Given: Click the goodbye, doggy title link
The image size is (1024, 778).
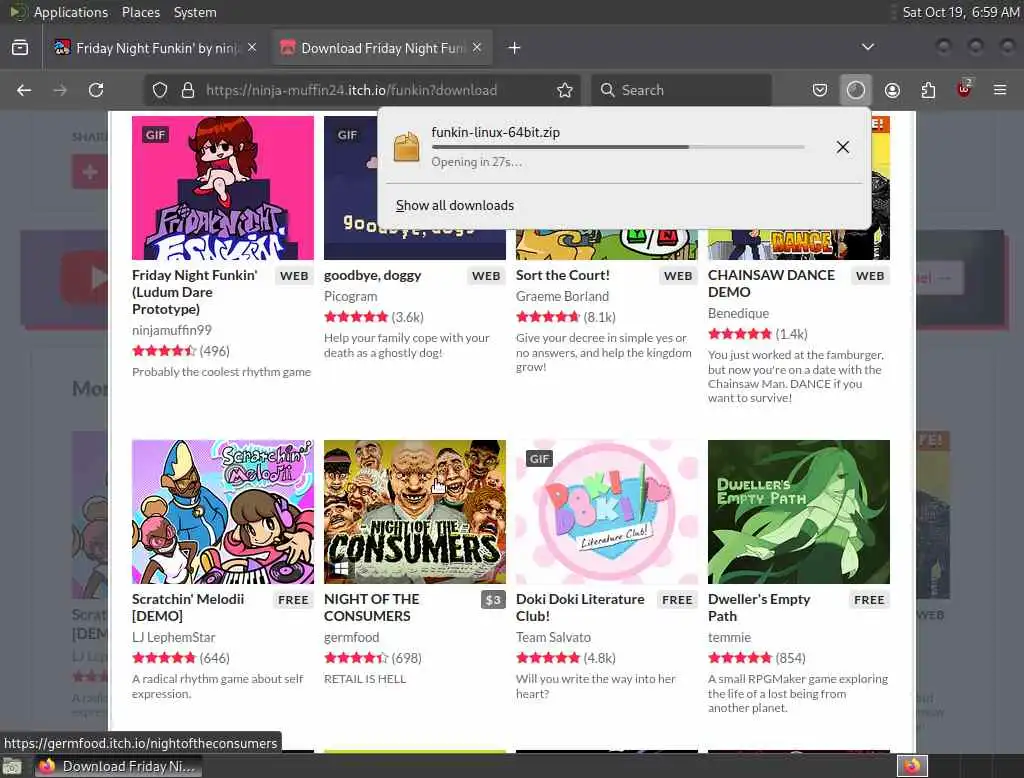Looking at the screenshot, I should tap(372, 275).
